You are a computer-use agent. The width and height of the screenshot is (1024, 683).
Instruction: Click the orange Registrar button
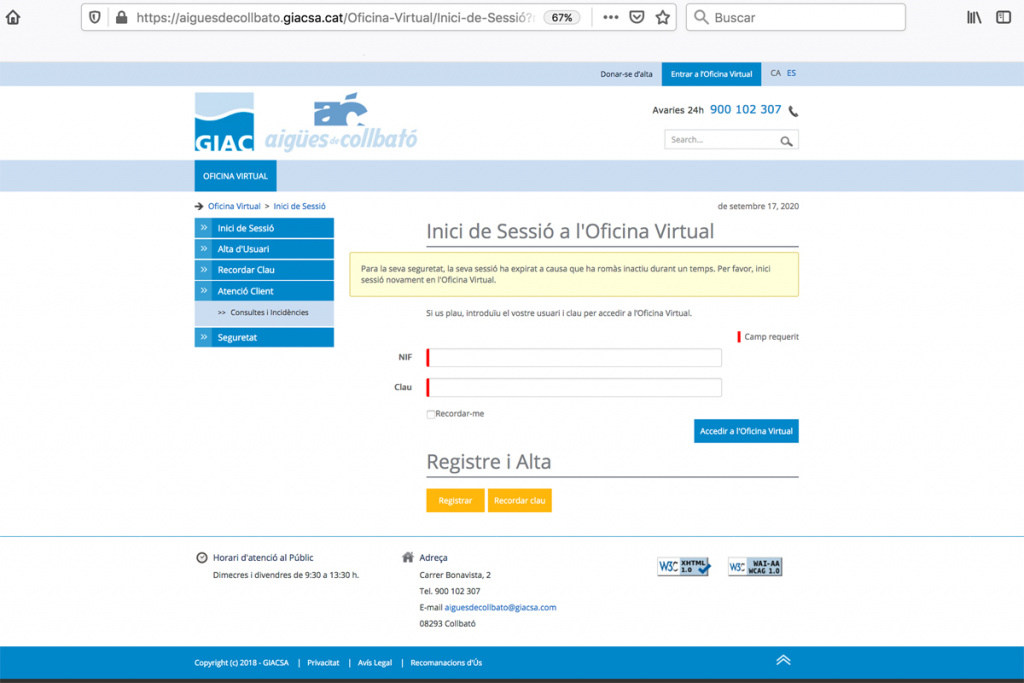[x=455, y=500]
